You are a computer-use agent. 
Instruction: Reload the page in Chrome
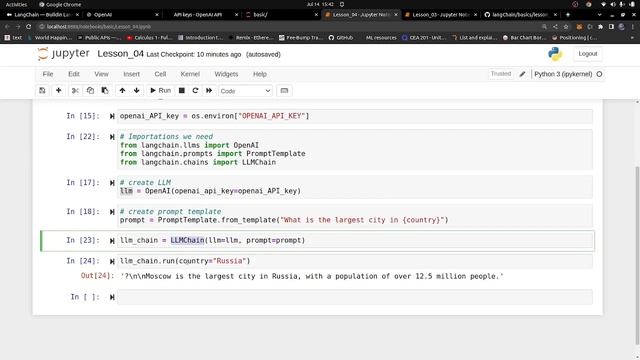point(29,27)
